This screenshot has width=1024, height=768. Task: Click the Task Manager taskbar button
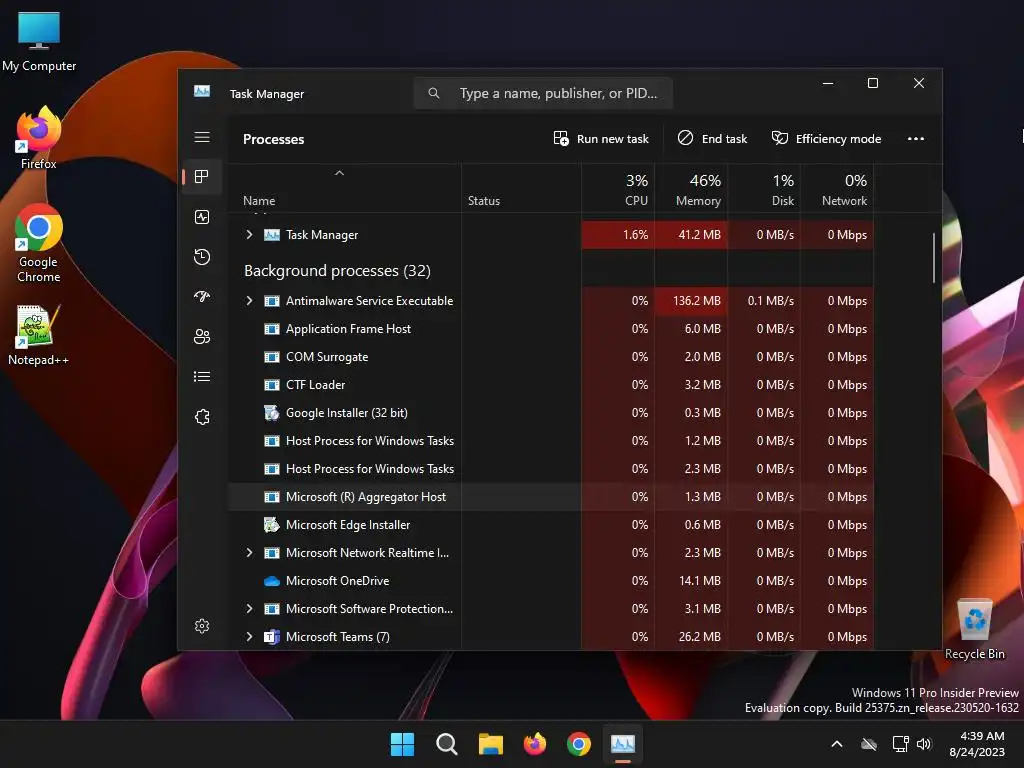[x=622, y=744]
